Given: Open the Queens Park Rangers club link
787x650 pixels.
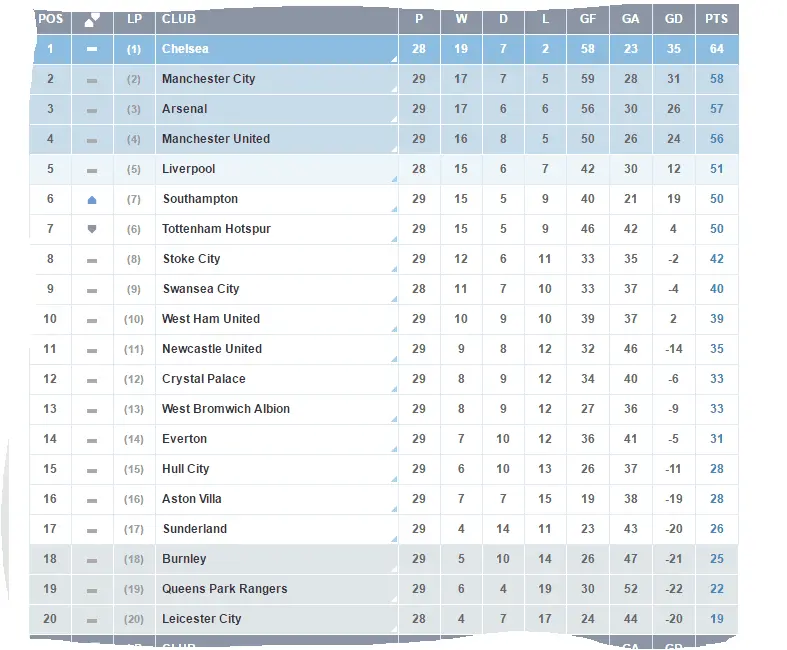Looking at the screenshot, I should pos(224,589).
